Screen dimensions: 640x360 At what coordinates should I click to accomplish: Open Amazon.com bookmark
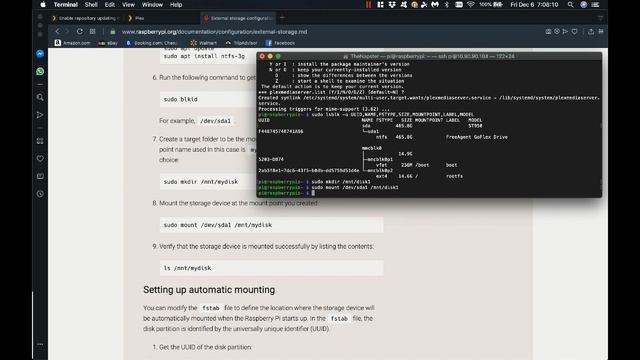(73, 43)
